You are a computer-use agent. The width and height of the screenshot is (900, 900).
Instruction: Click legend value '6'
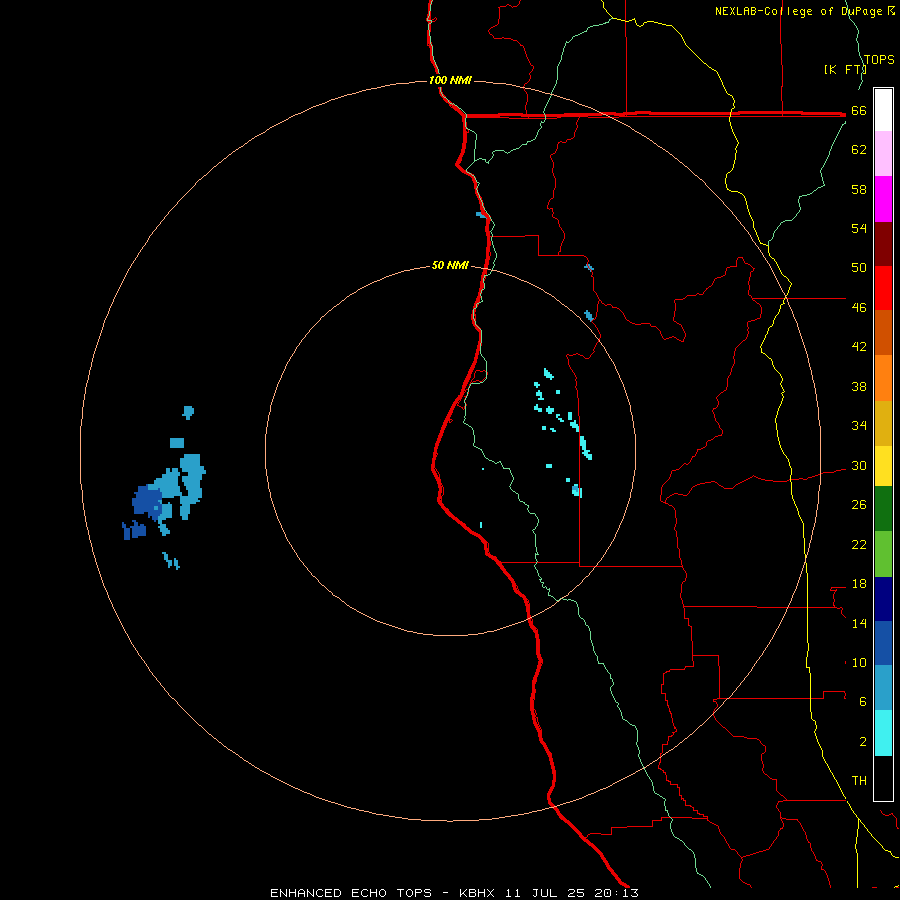863,701
